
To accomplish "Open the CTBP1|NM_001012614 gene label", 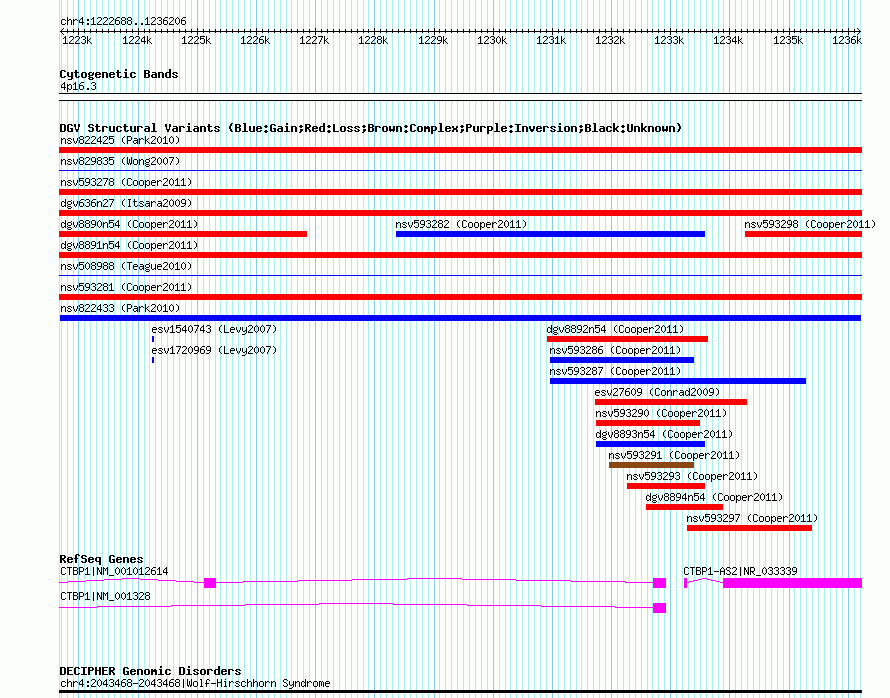I will (x=114, y=571).
